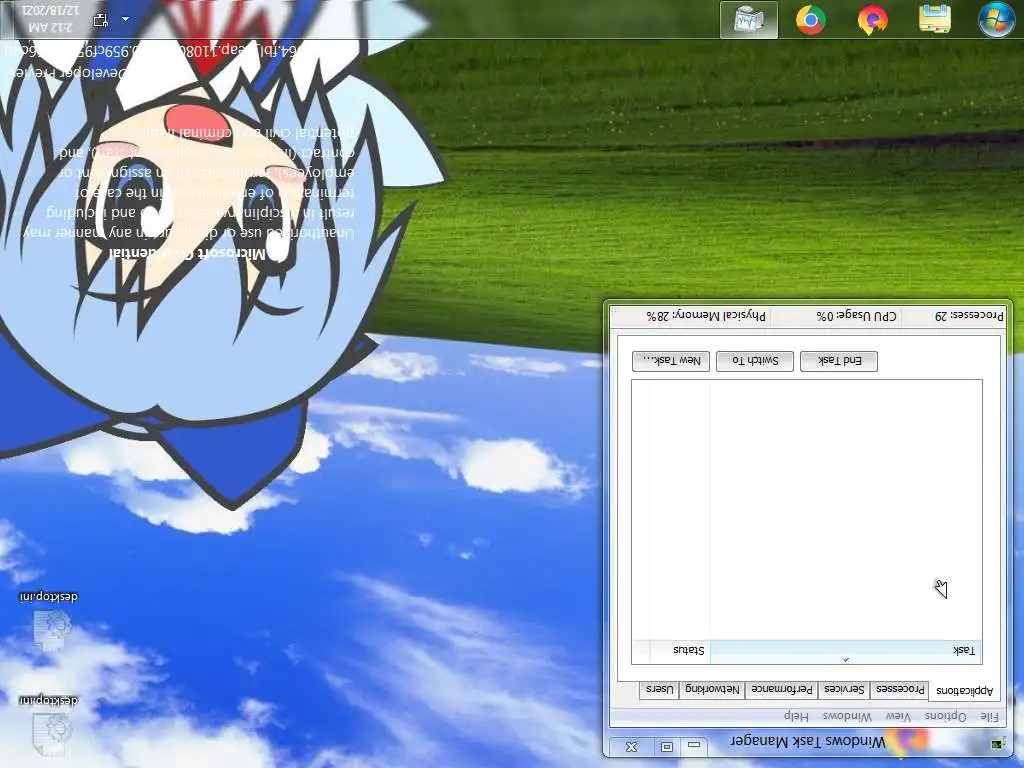Minimize the Windows Task Manager window
Image resolution: width=1024 pixels, height=768 pixels.
point(694,745)
